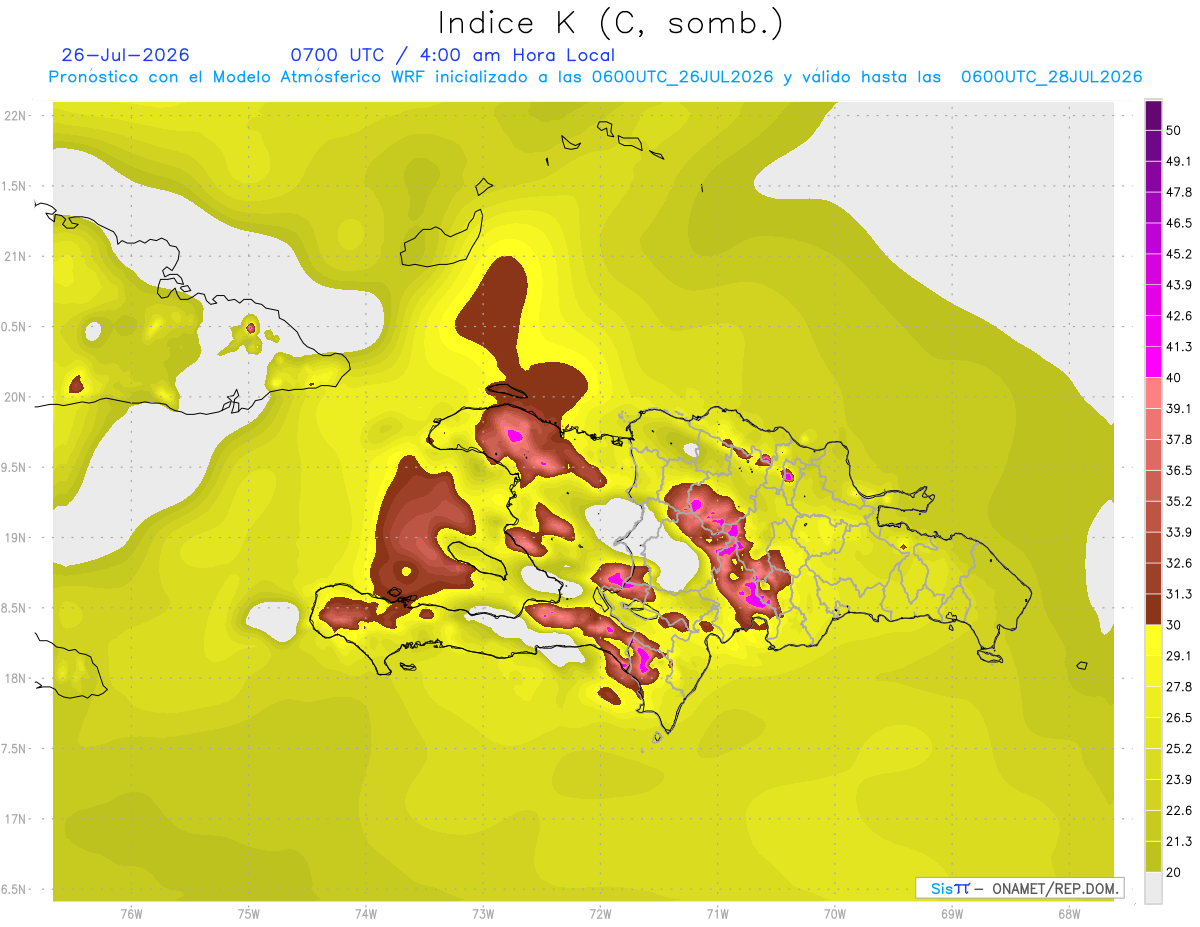Click the colorbar value '26.5'
Screen dimensions: 1200x927
1178,718
